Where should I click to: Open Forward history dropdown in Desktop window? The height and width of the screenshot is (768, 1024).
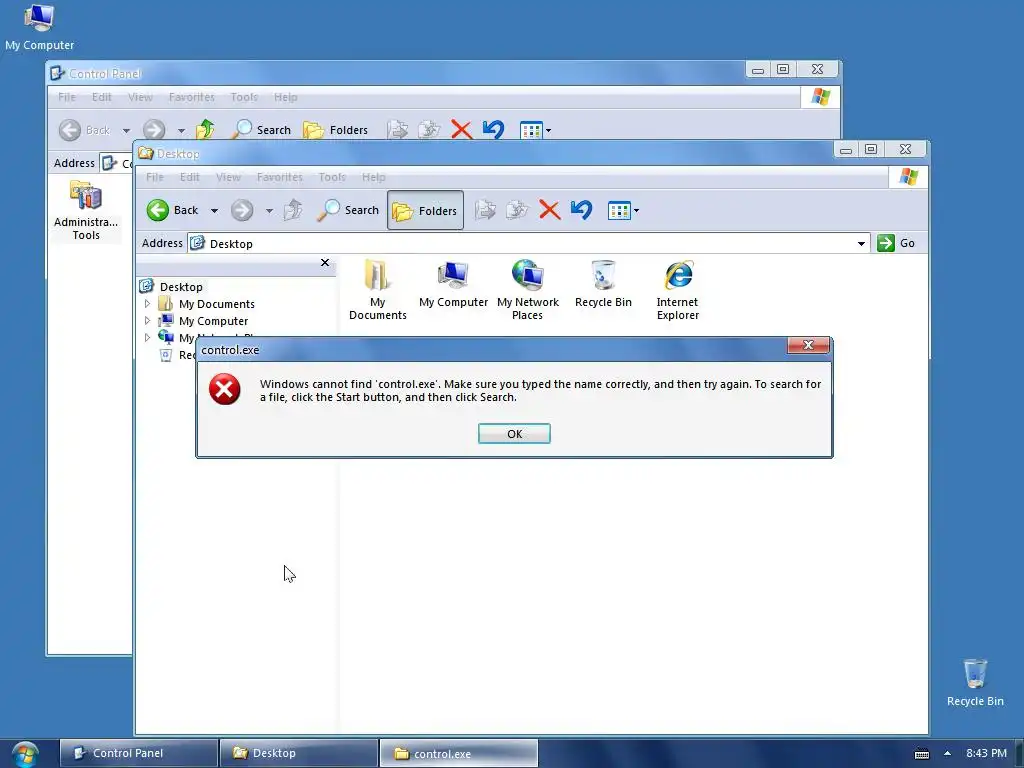pos(269,211)
